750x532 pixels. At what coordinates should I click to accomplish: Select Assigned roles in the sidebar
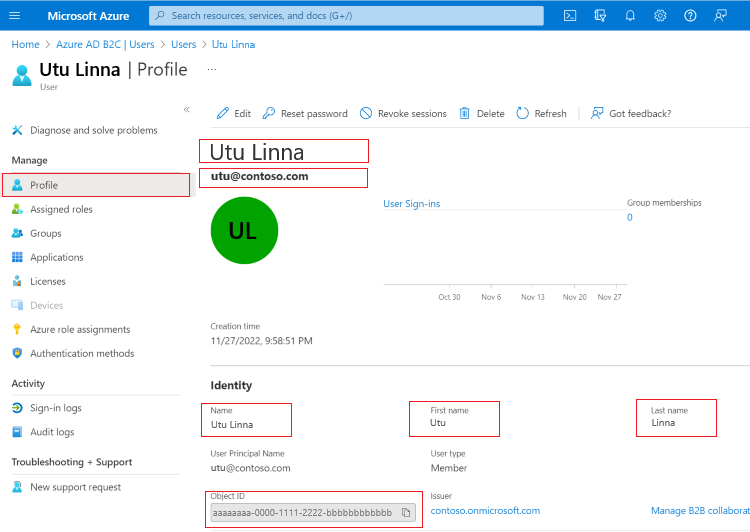pos(61,209)
